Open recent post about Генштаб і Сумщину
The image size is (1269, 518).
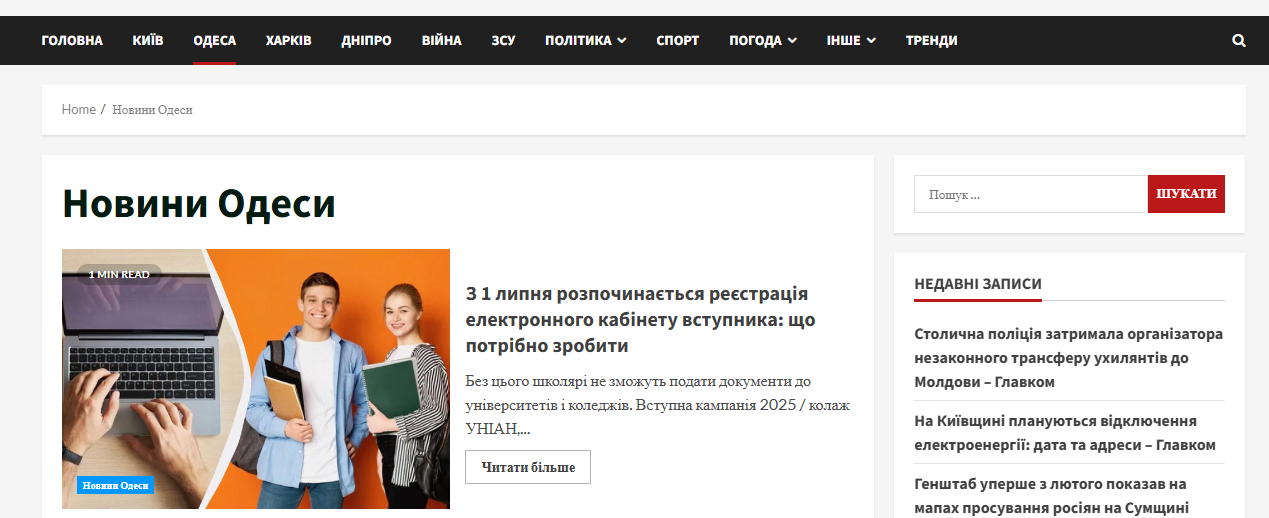1051,496
